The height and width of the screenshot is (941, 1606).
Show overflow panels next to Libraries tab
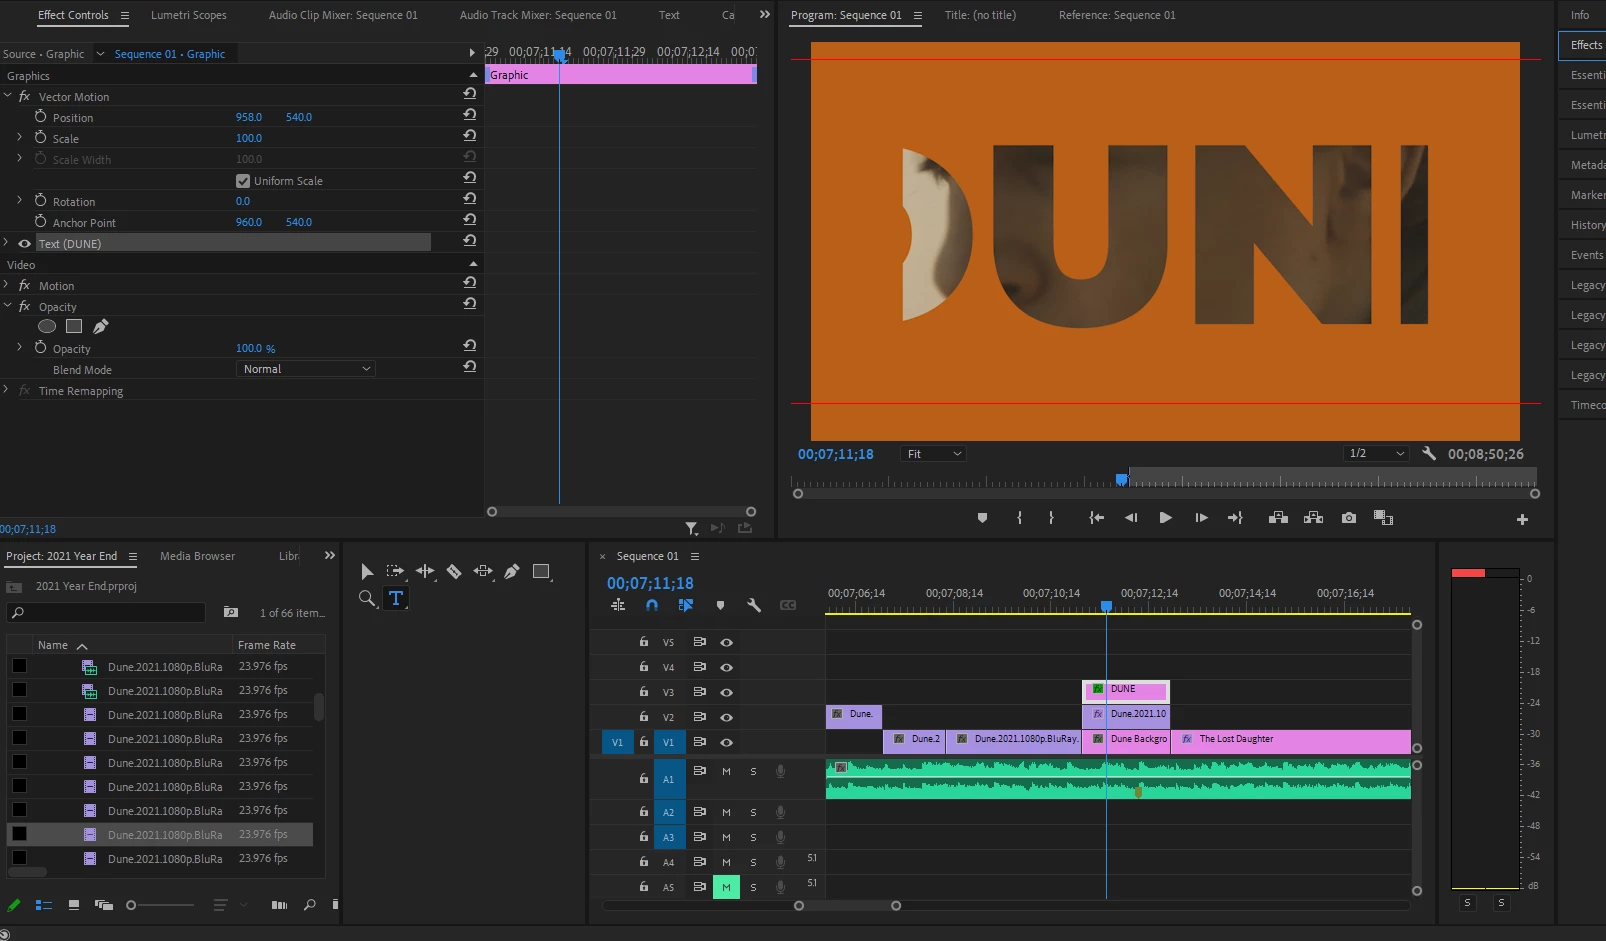330,555
